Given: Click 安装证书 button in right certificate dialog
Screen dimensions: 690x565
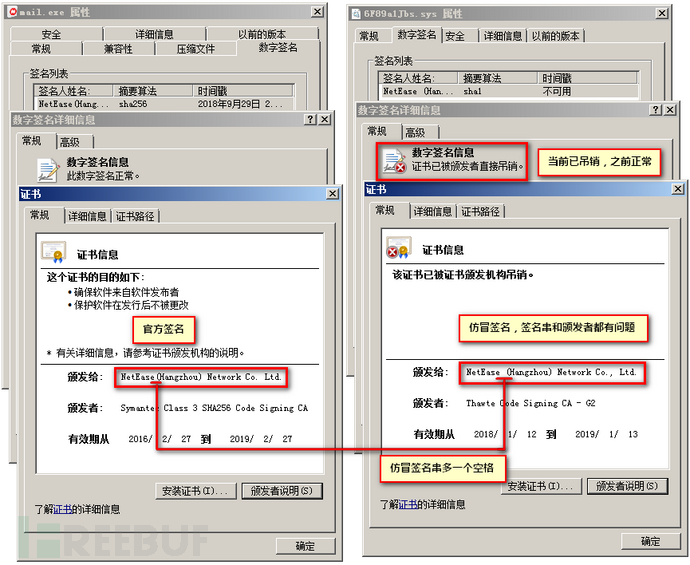Looking at the screenshot, I should tap(541, 486).
